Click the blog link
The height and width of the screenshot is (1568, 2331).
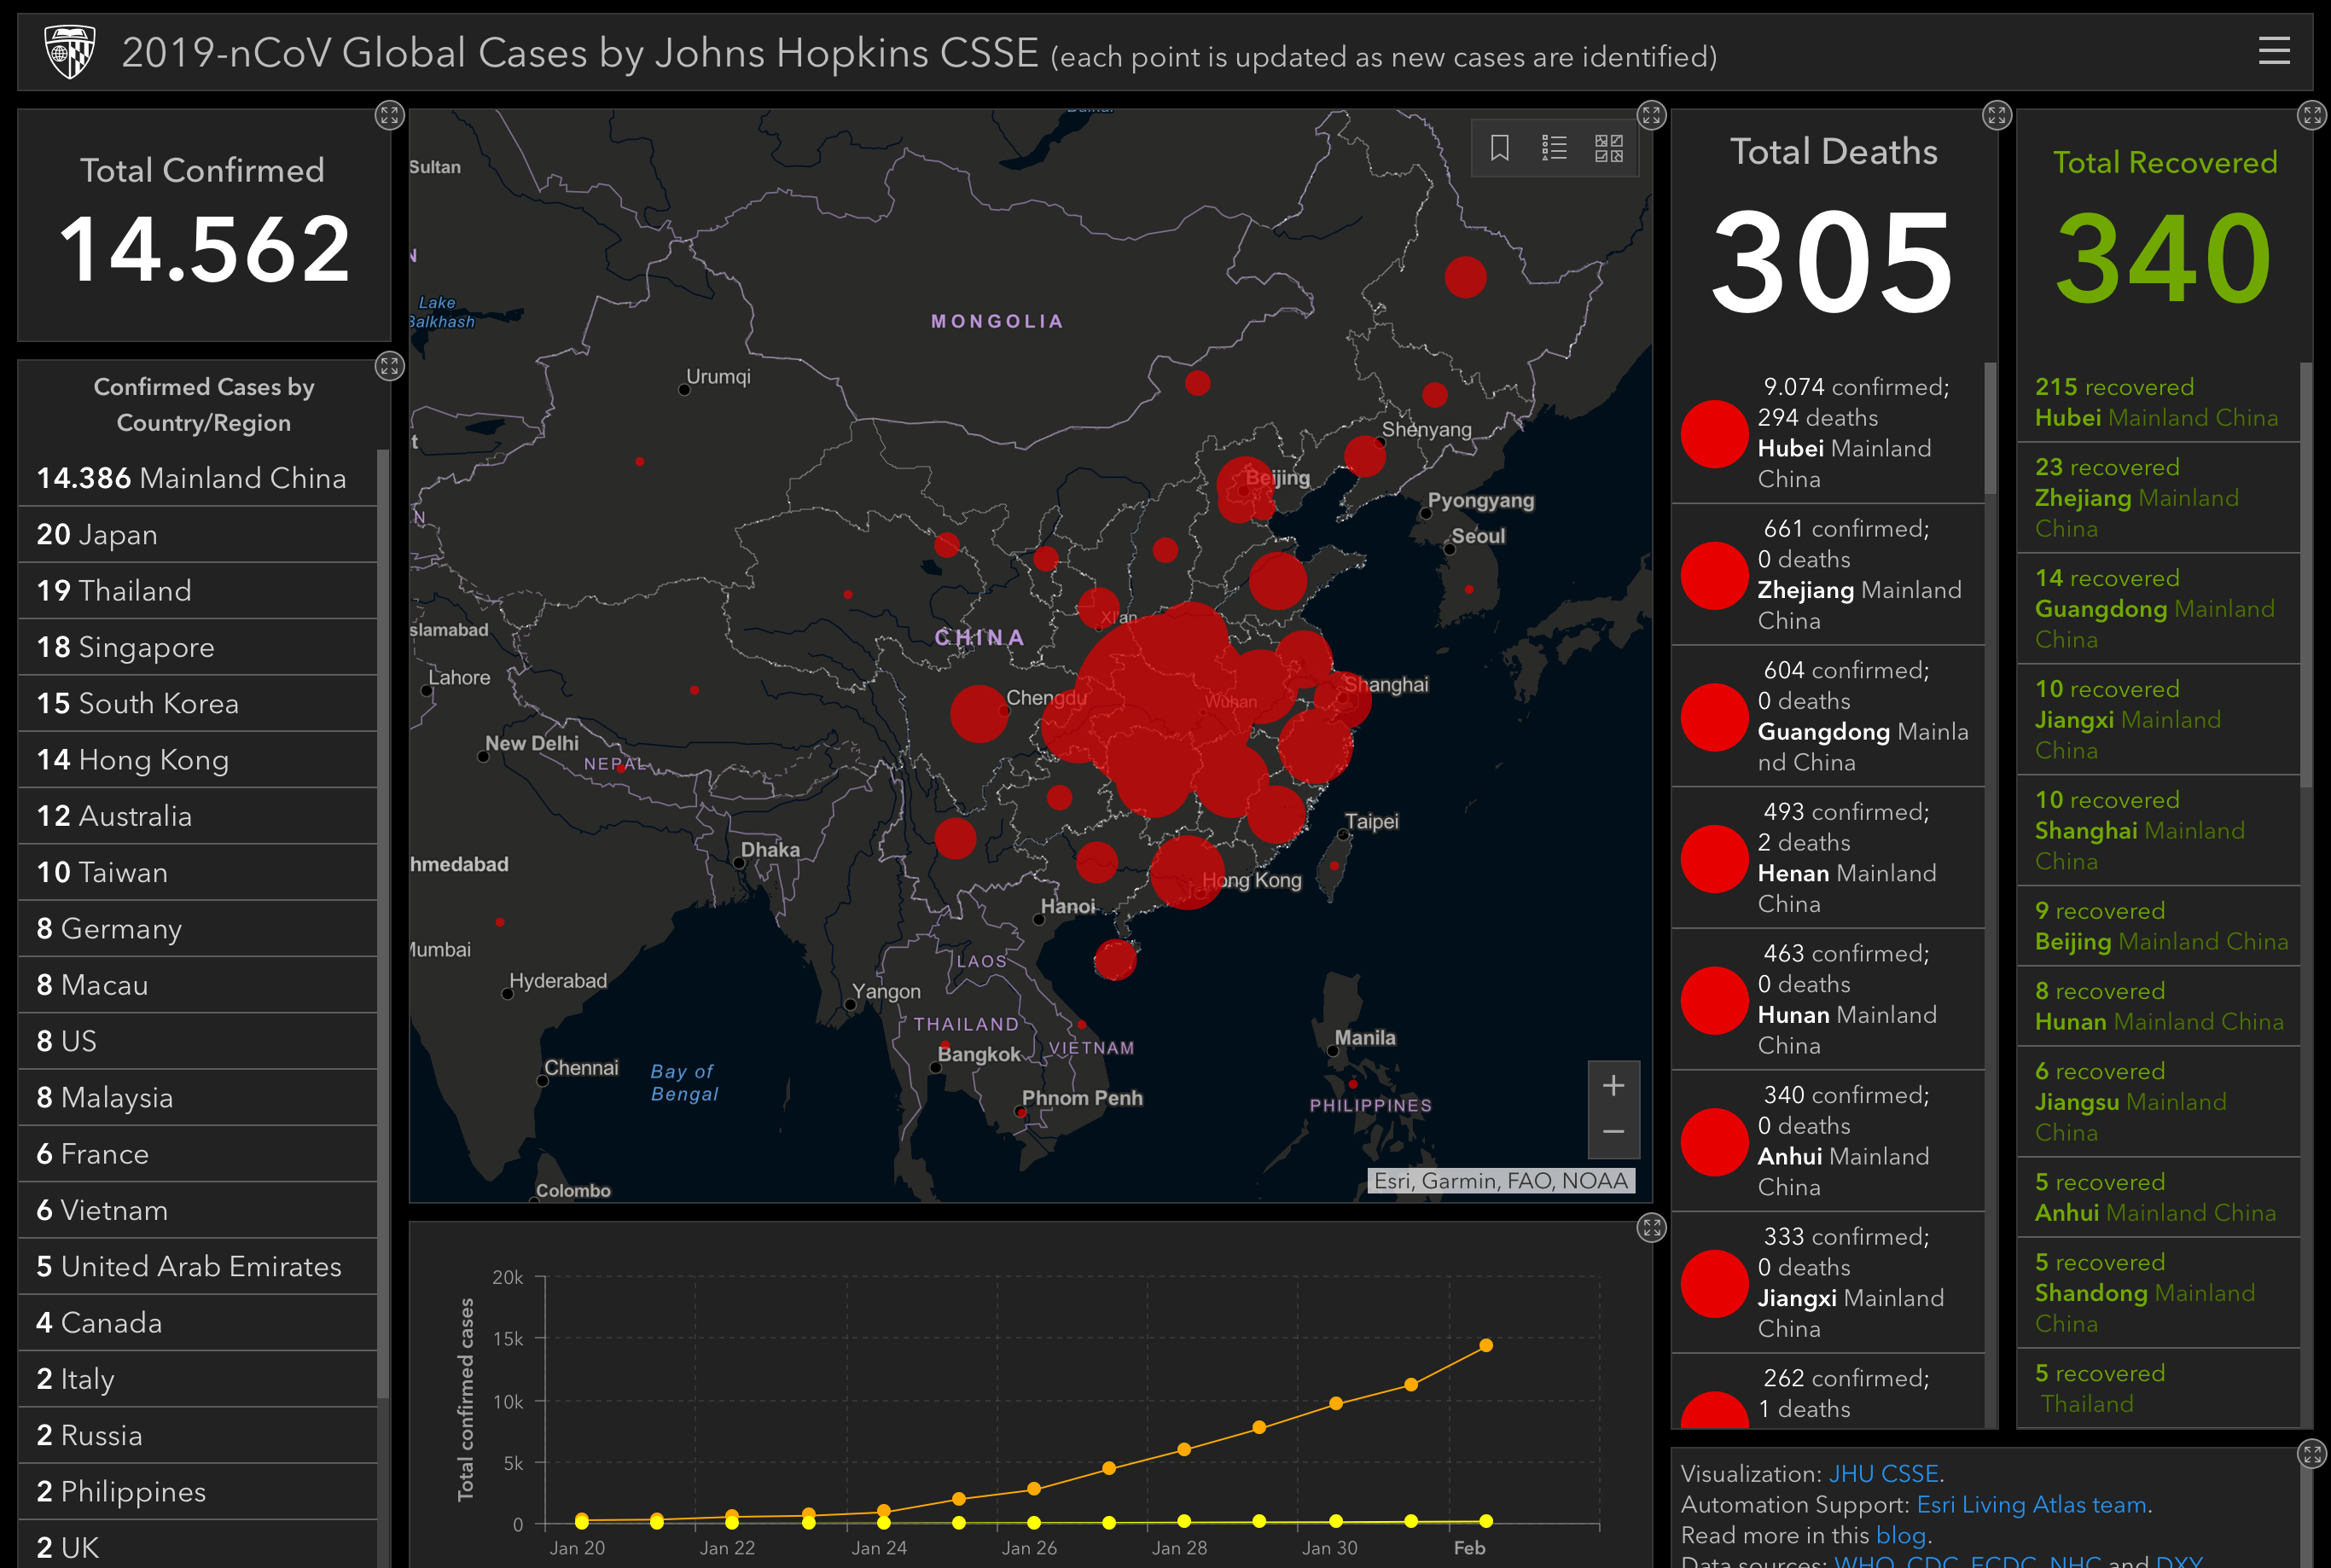1900,1535
